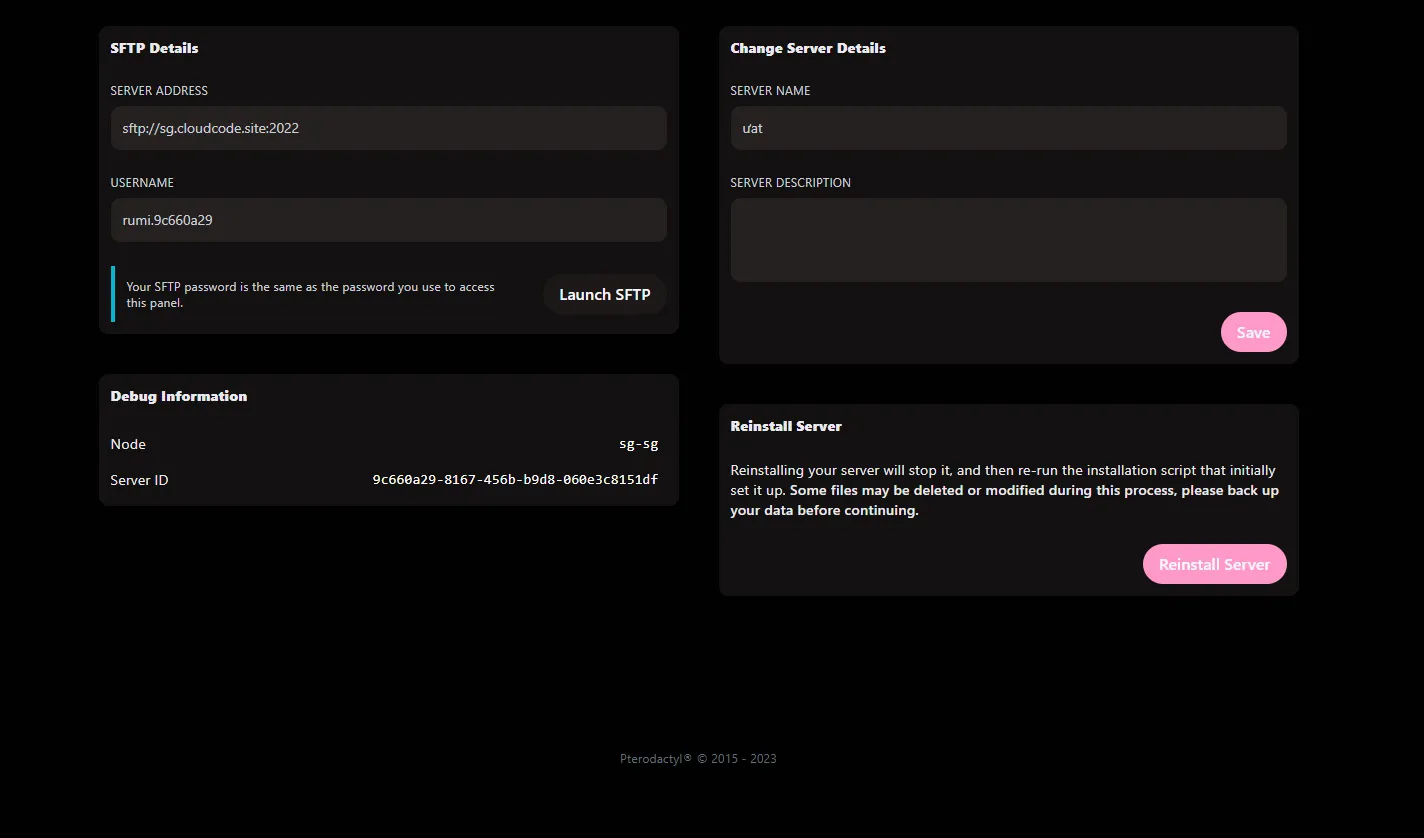This screenshot has height=838, width=1424.
Task: Click the Launch SFTP button
Action: click(x=604, y=294)
